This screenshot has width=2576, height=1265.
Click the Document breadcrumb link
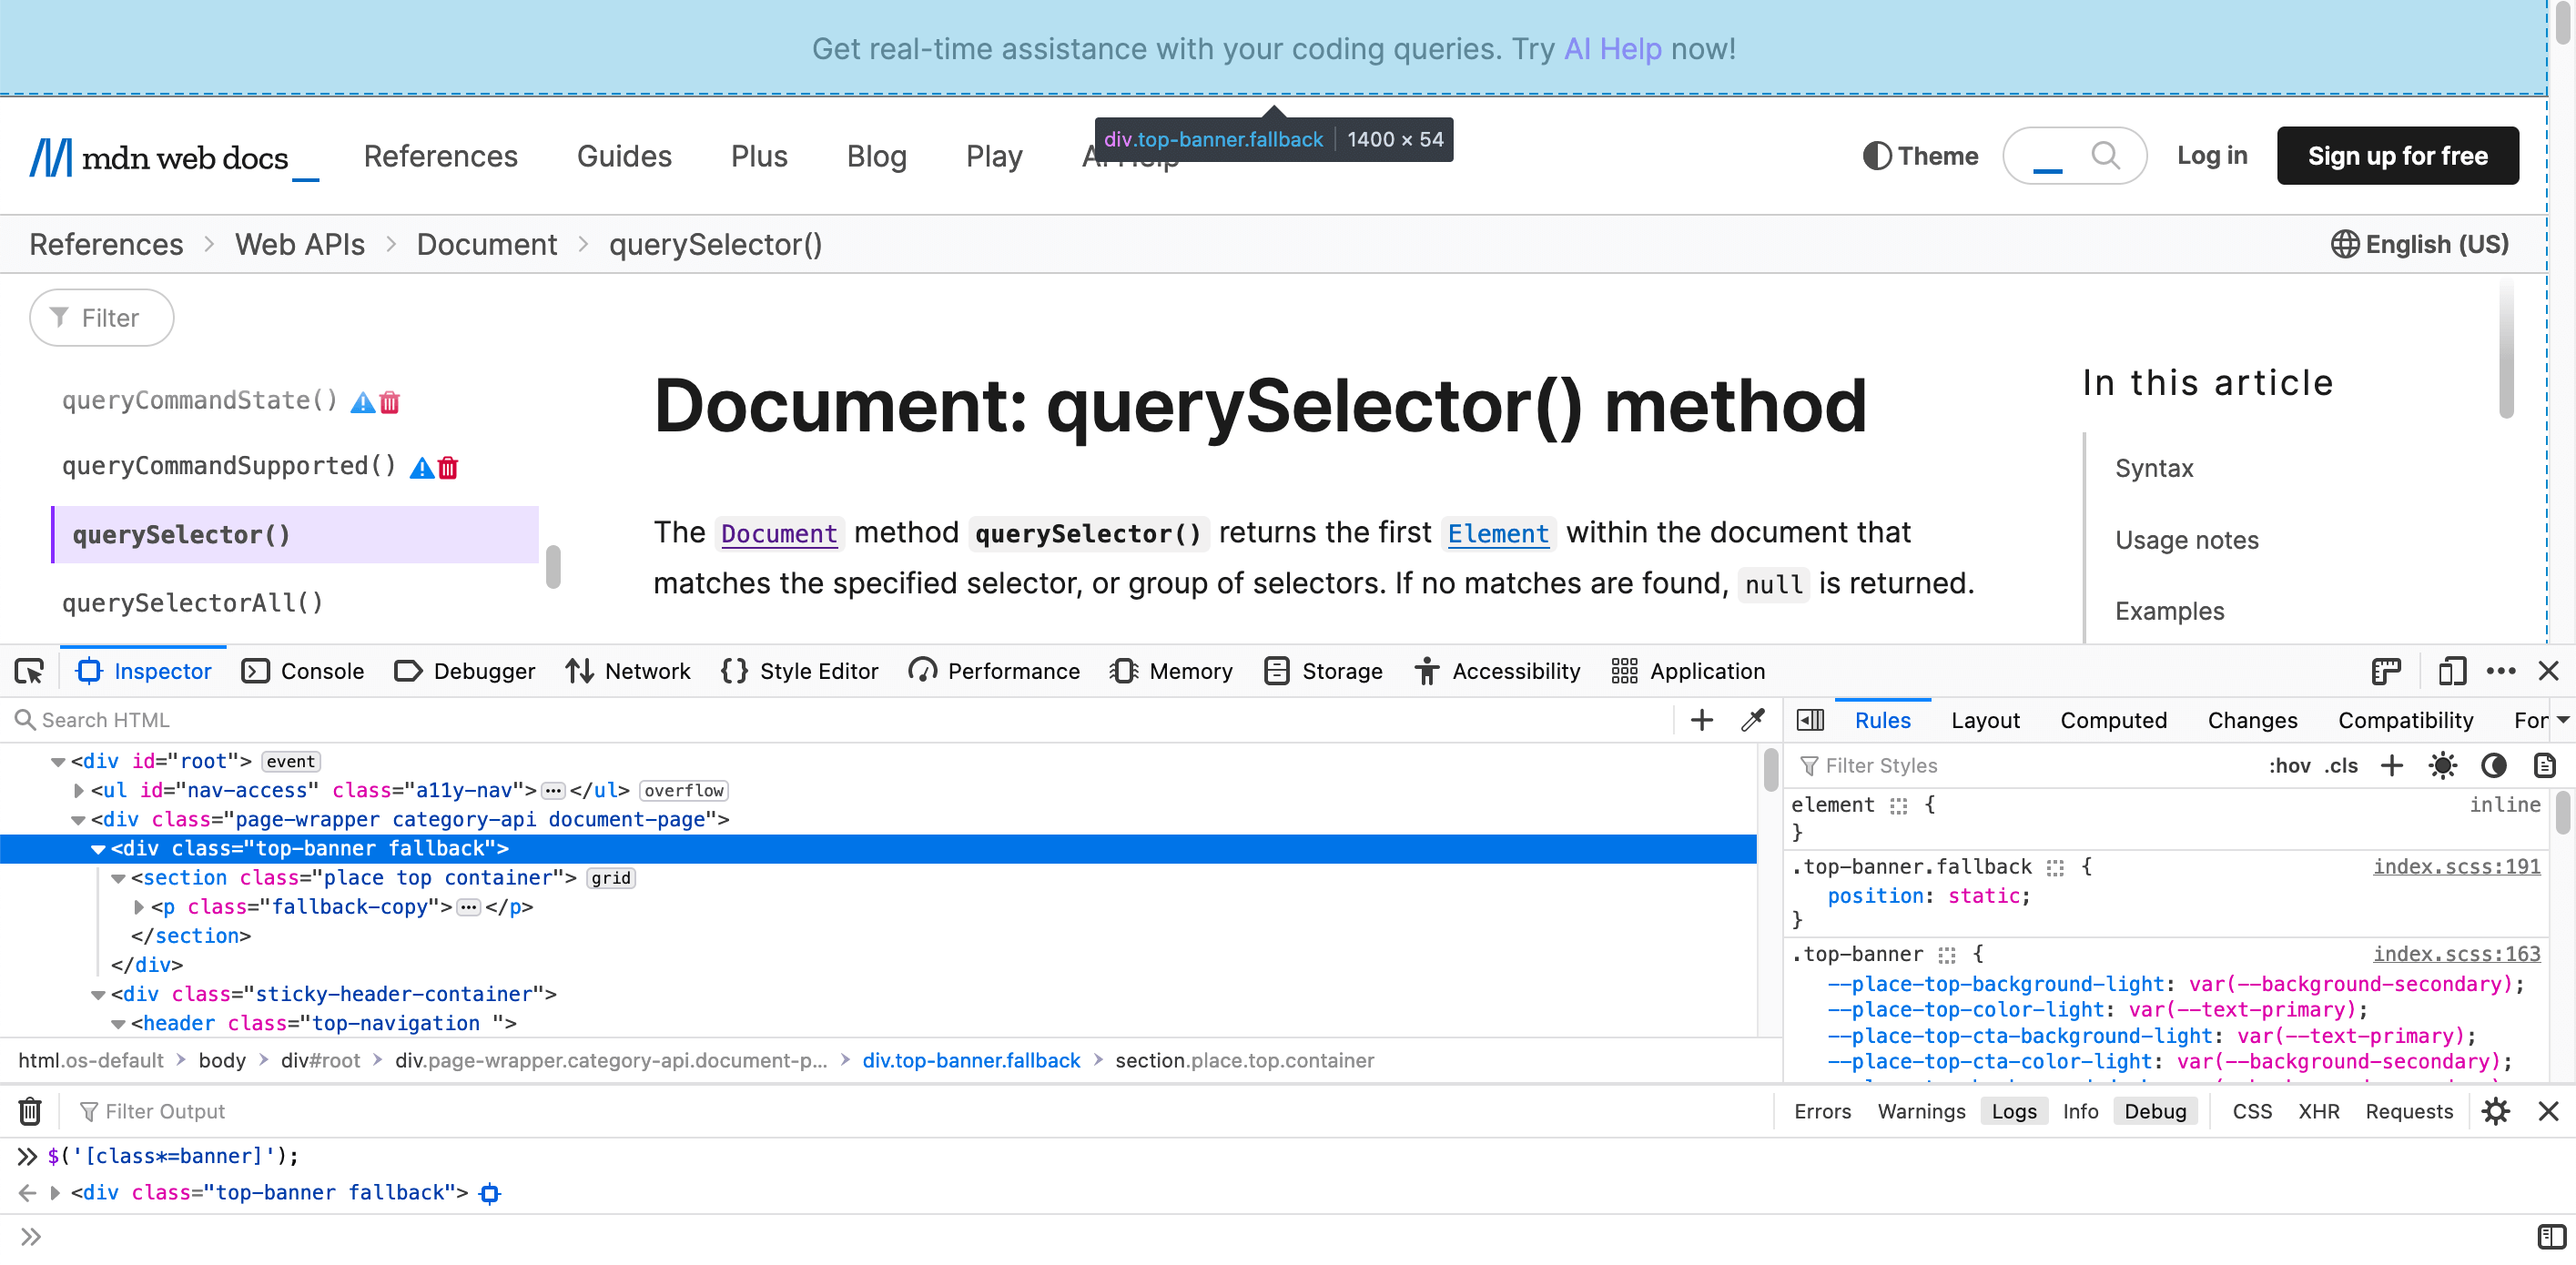[486, 243]
